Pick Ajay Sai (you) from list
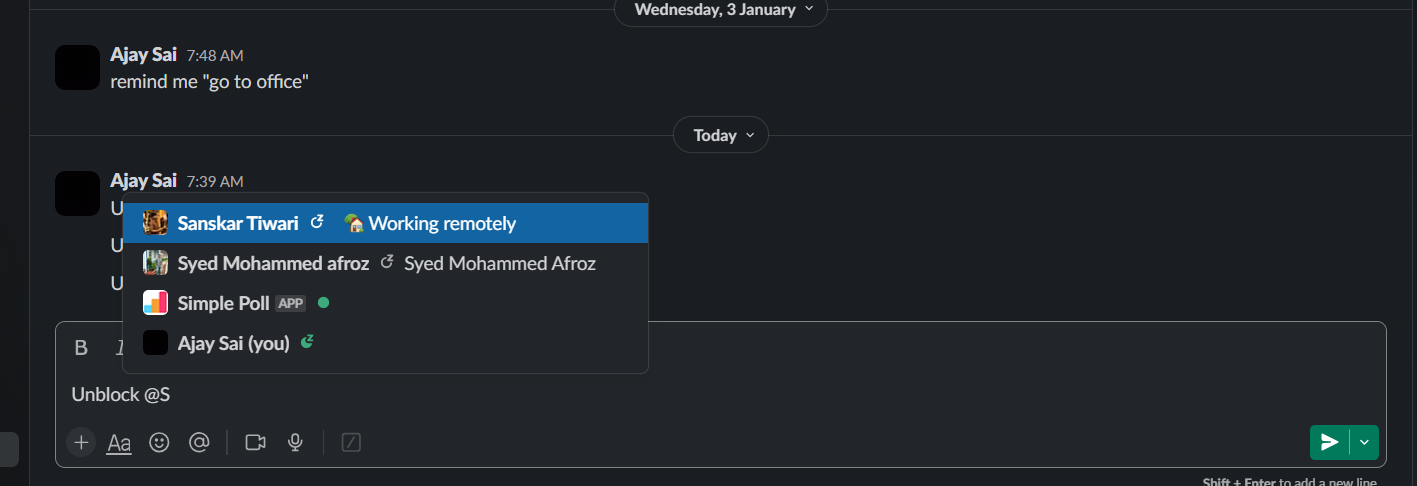 coord(233,343)
